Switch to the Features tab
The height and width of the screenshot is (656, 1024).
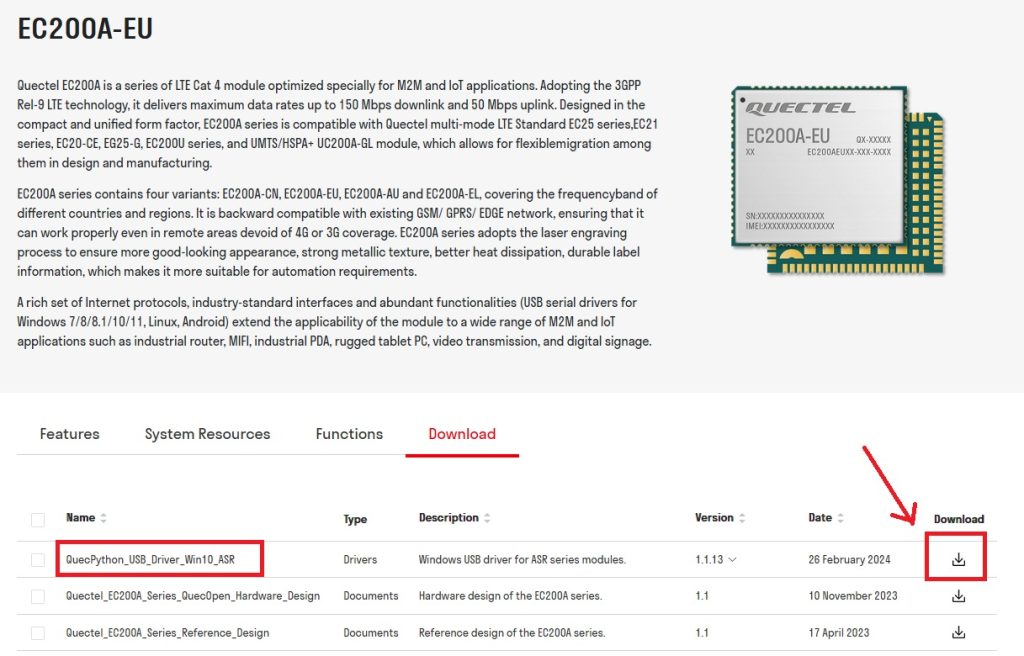coord(68,433)
